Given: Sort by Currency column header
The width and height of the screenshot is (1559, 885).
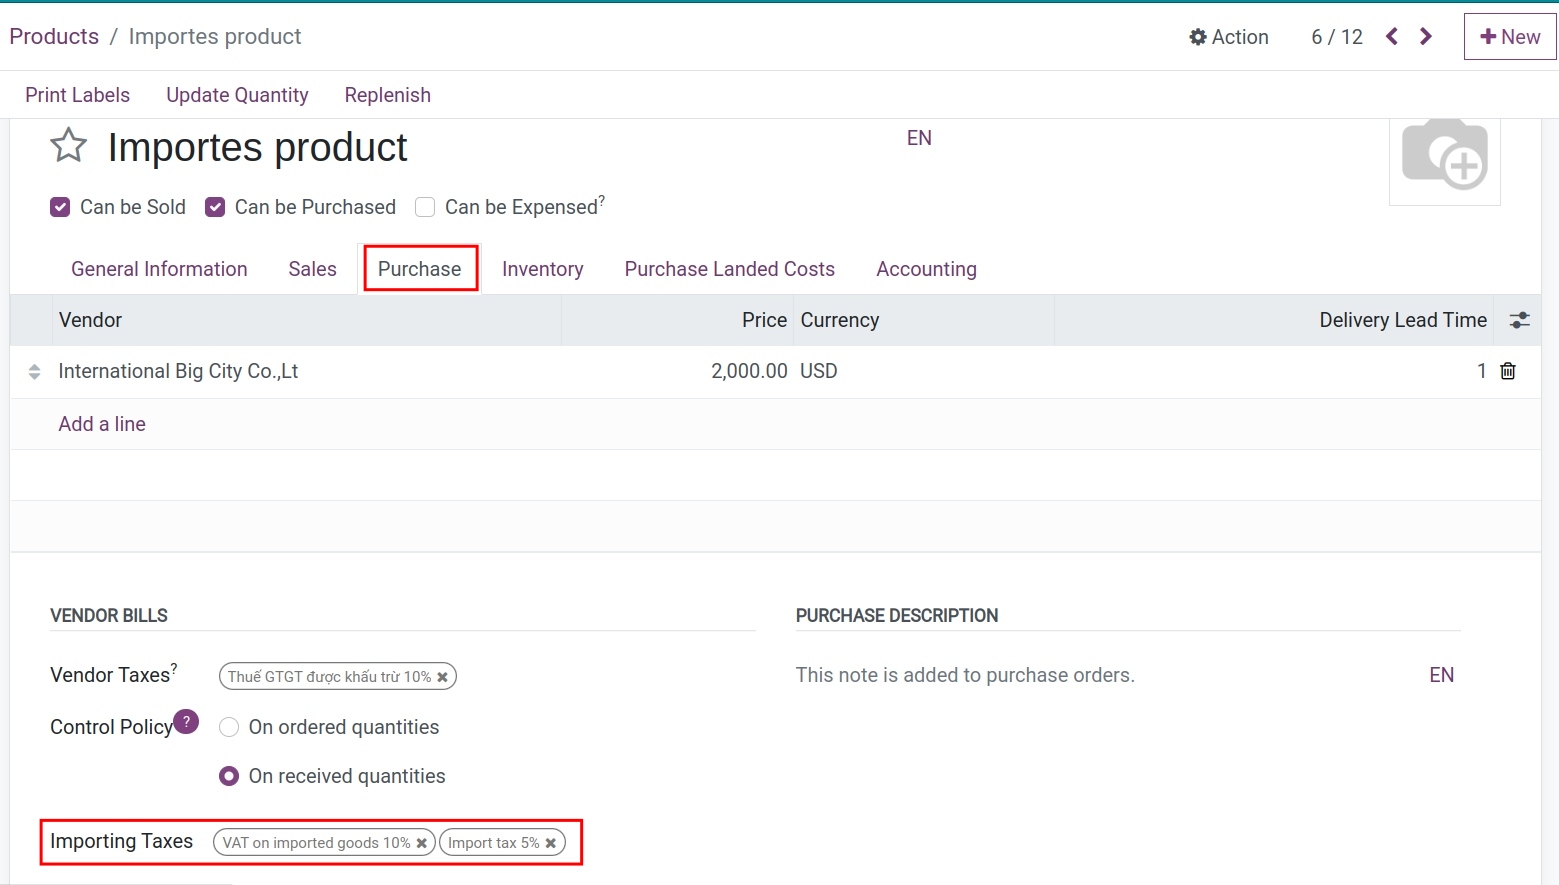Looking at the screenshot, I should pos(924,320).
